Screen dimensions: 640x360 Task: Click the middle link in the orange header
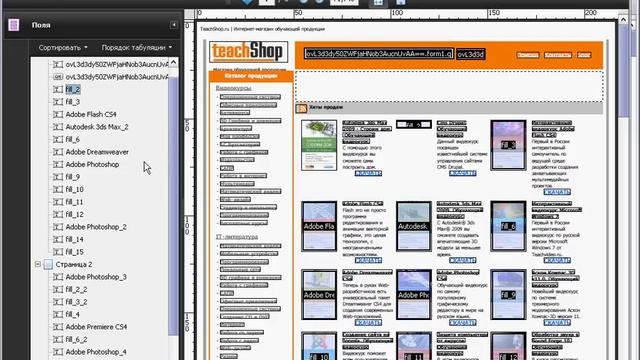click(x=558, y=55)
